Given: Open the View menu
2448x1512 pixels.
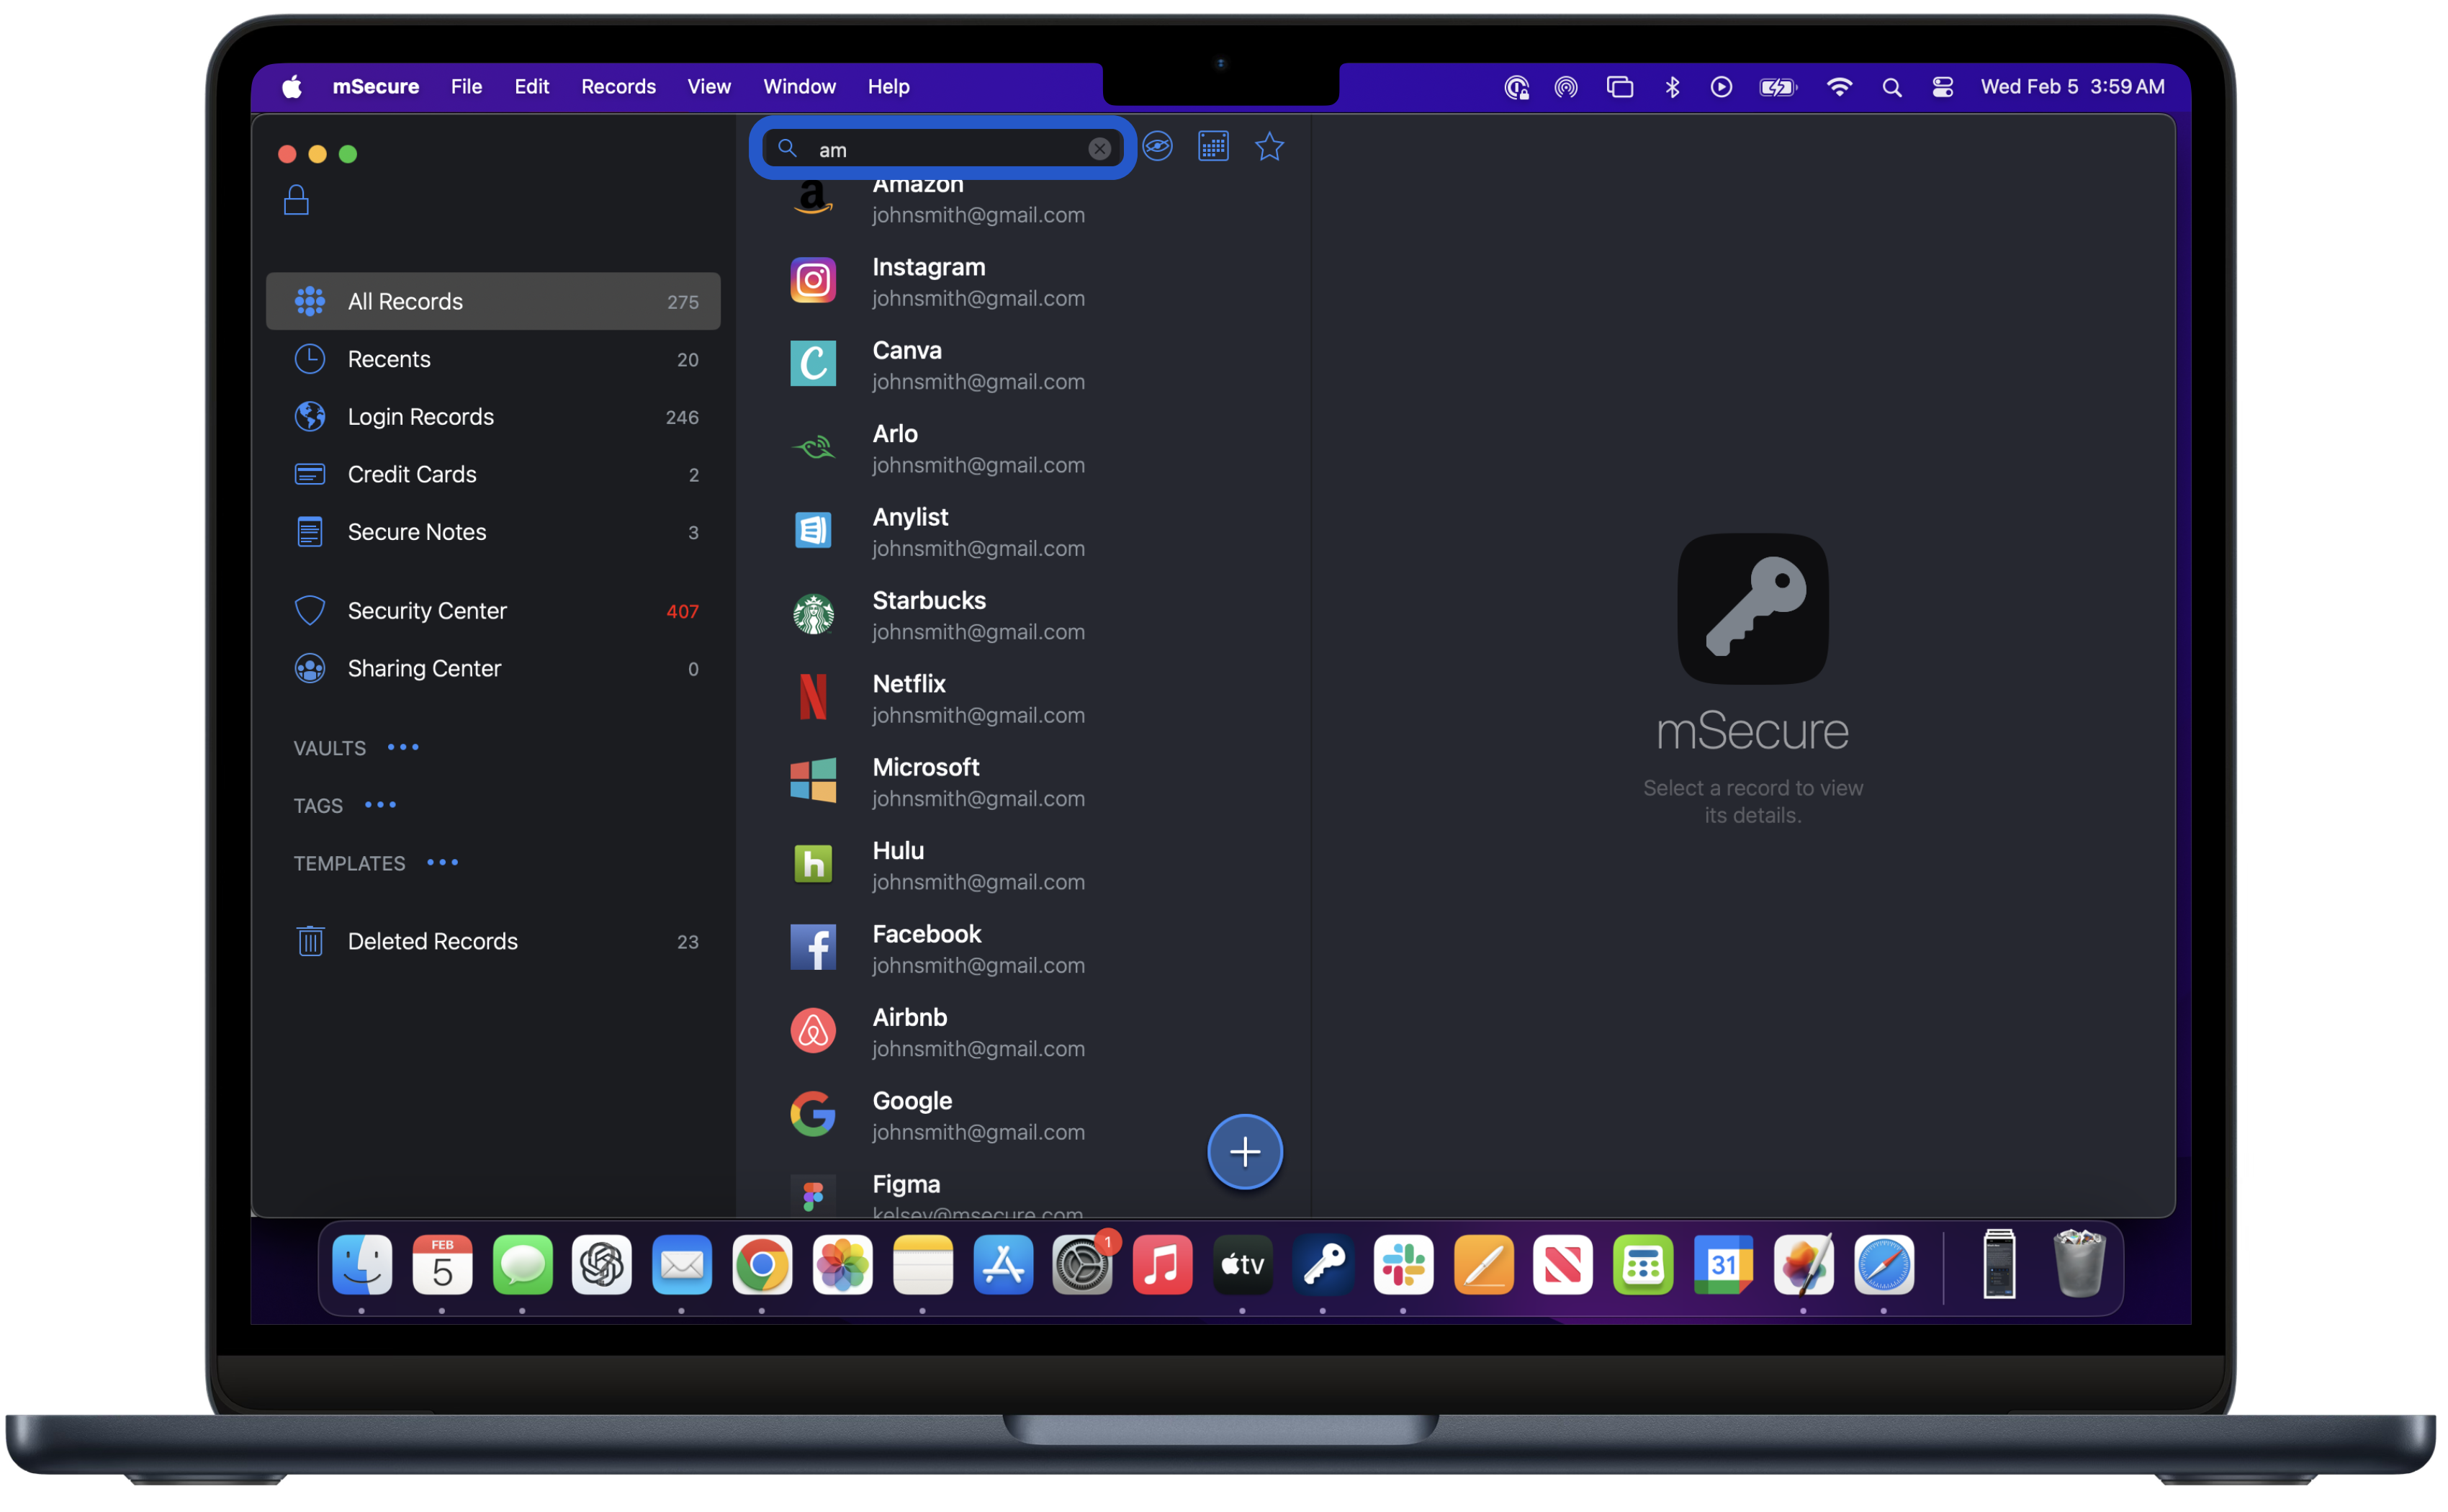Looking at the screenshot, I should pos(708,87).
